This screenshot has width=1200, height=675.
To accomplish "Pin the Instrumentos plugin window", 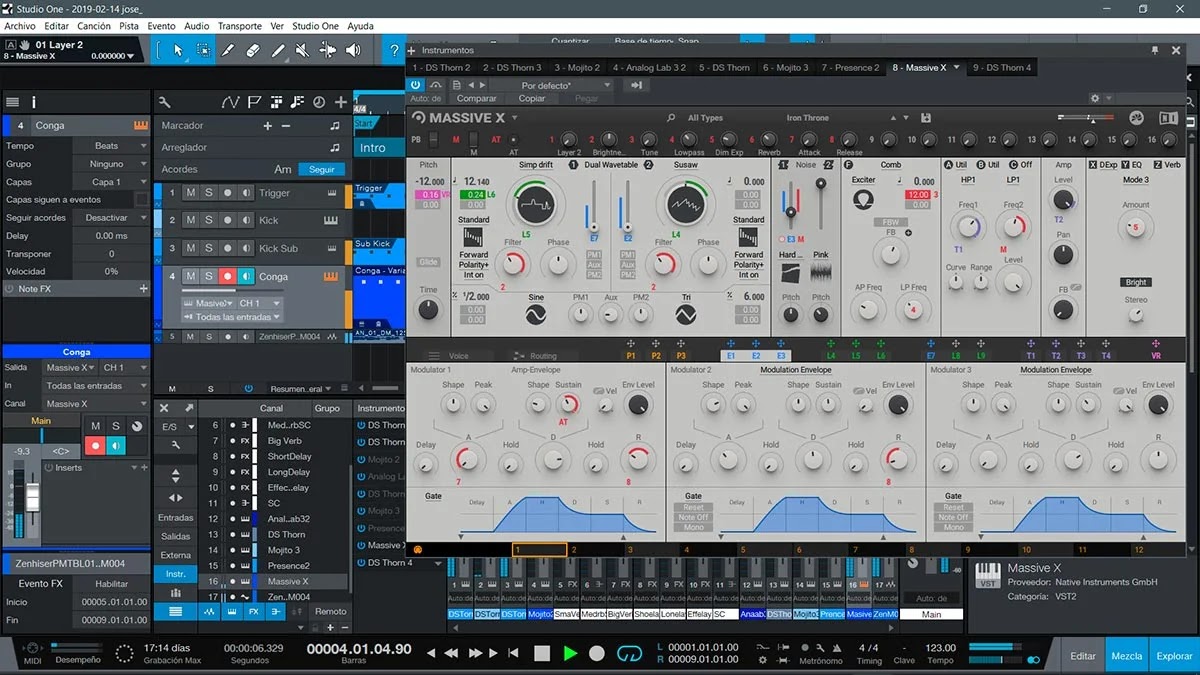I will (1155, 50).
